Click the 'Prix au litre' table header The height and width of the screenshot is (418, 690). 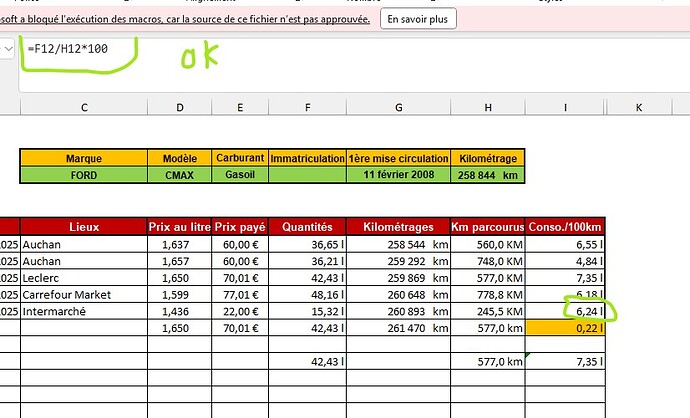point(180,227)
